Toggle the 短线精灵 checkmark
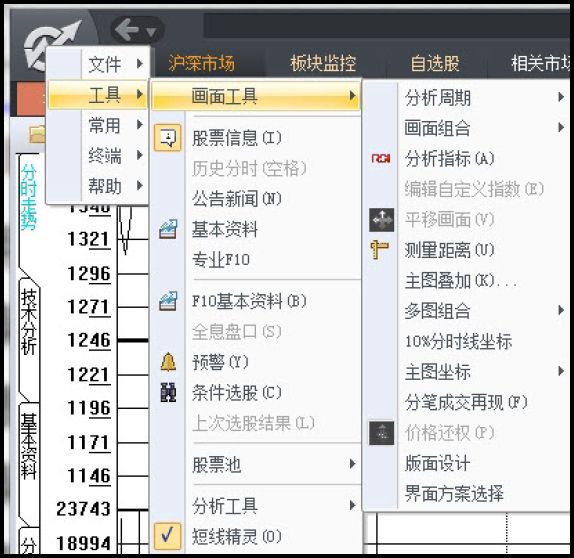 pyautogui.click(x=168, y=536)
